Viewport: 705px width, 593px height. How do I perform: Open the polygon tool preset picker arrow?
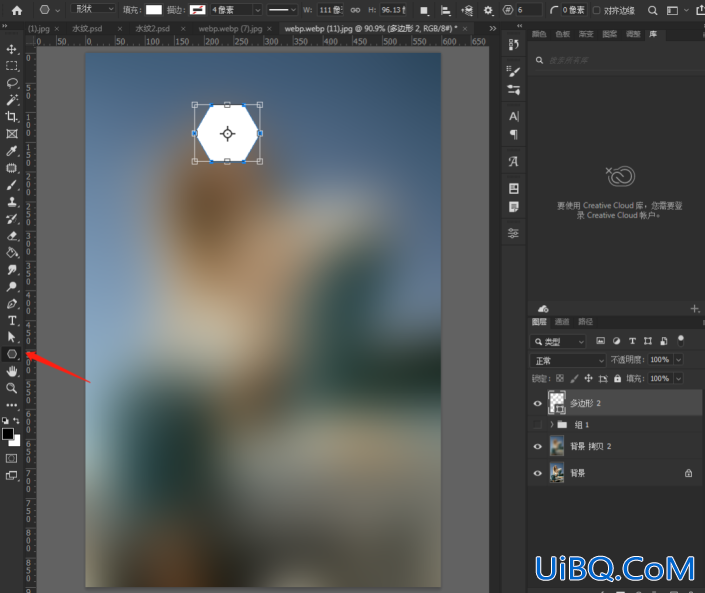(58, 10)
